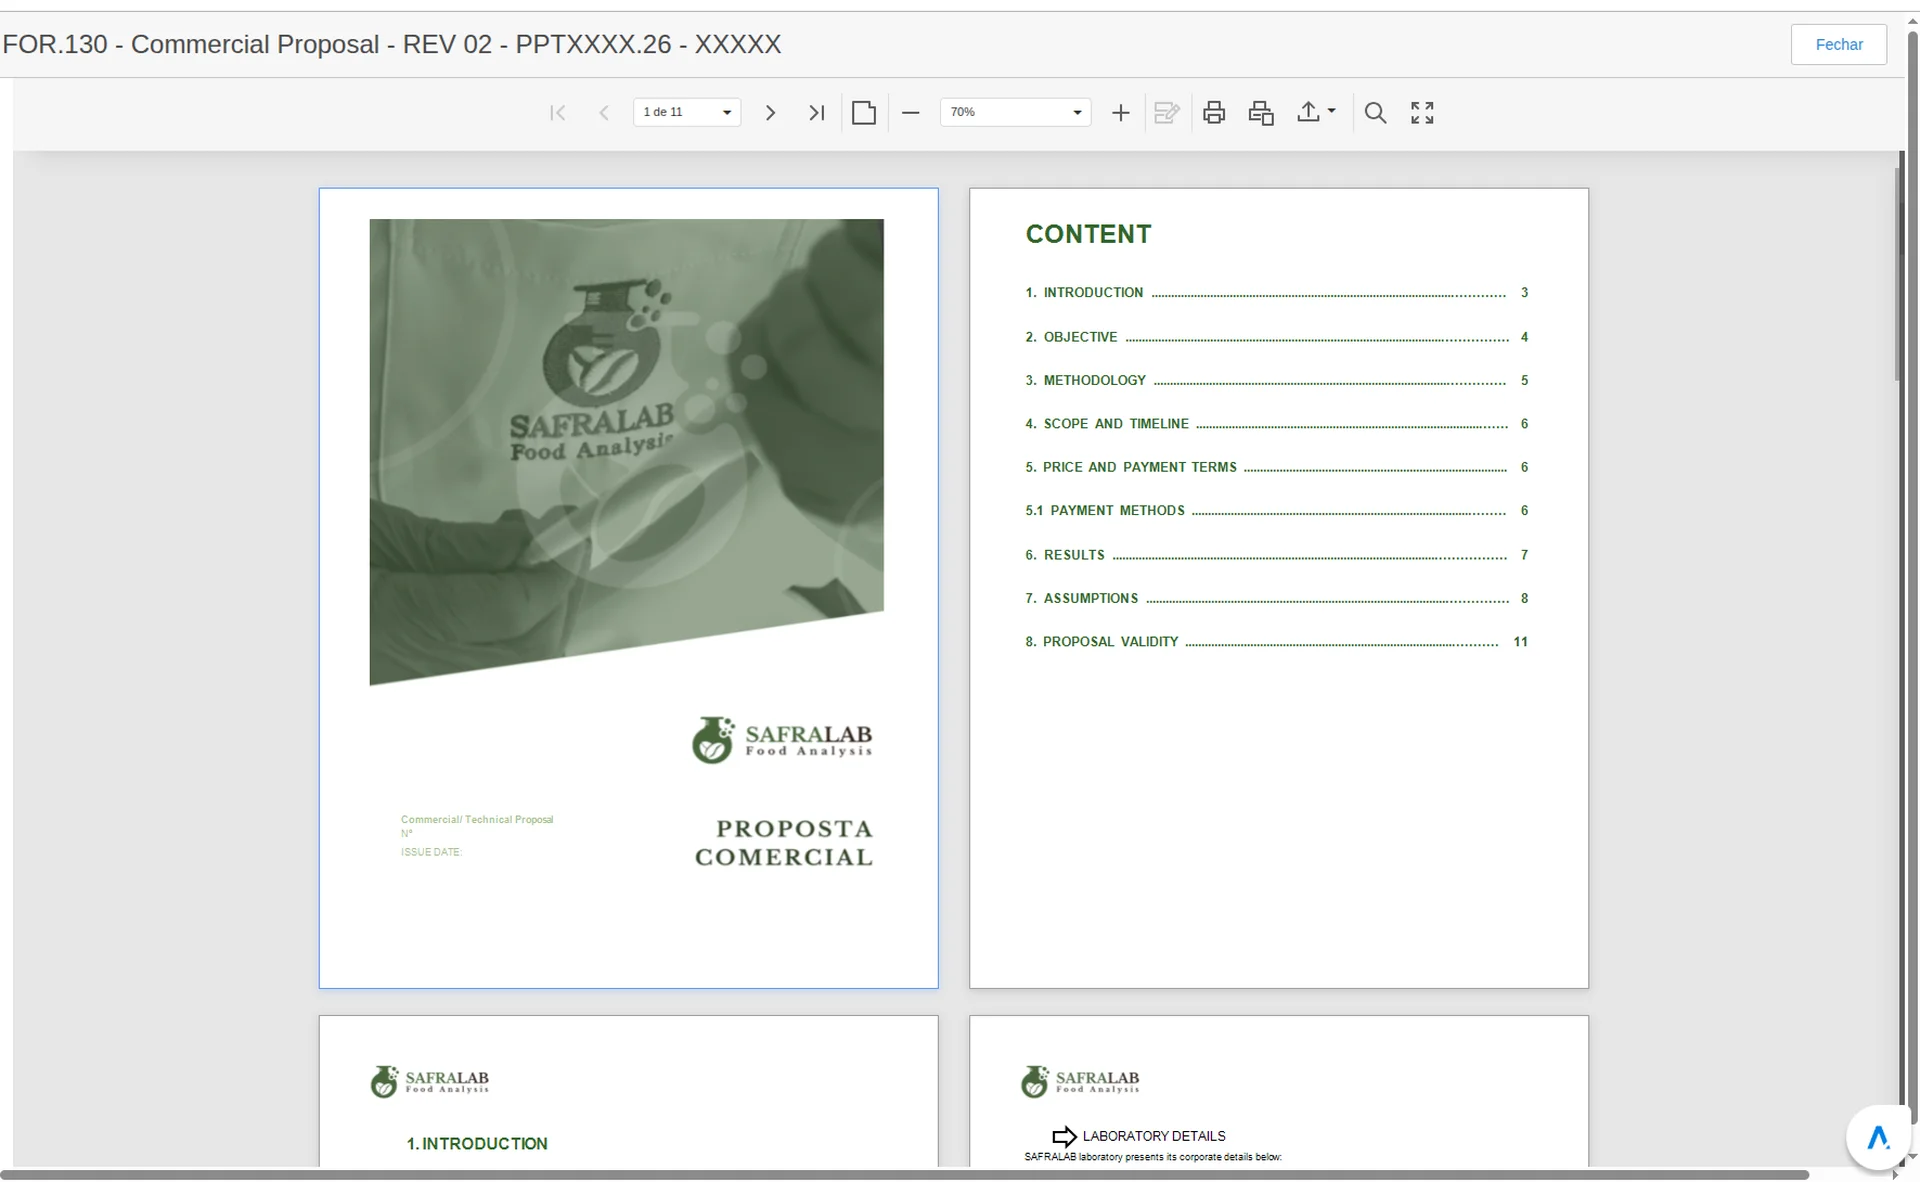
Task: Open the floating assistant icon bottom-right
Action: pos(1878,1137)
